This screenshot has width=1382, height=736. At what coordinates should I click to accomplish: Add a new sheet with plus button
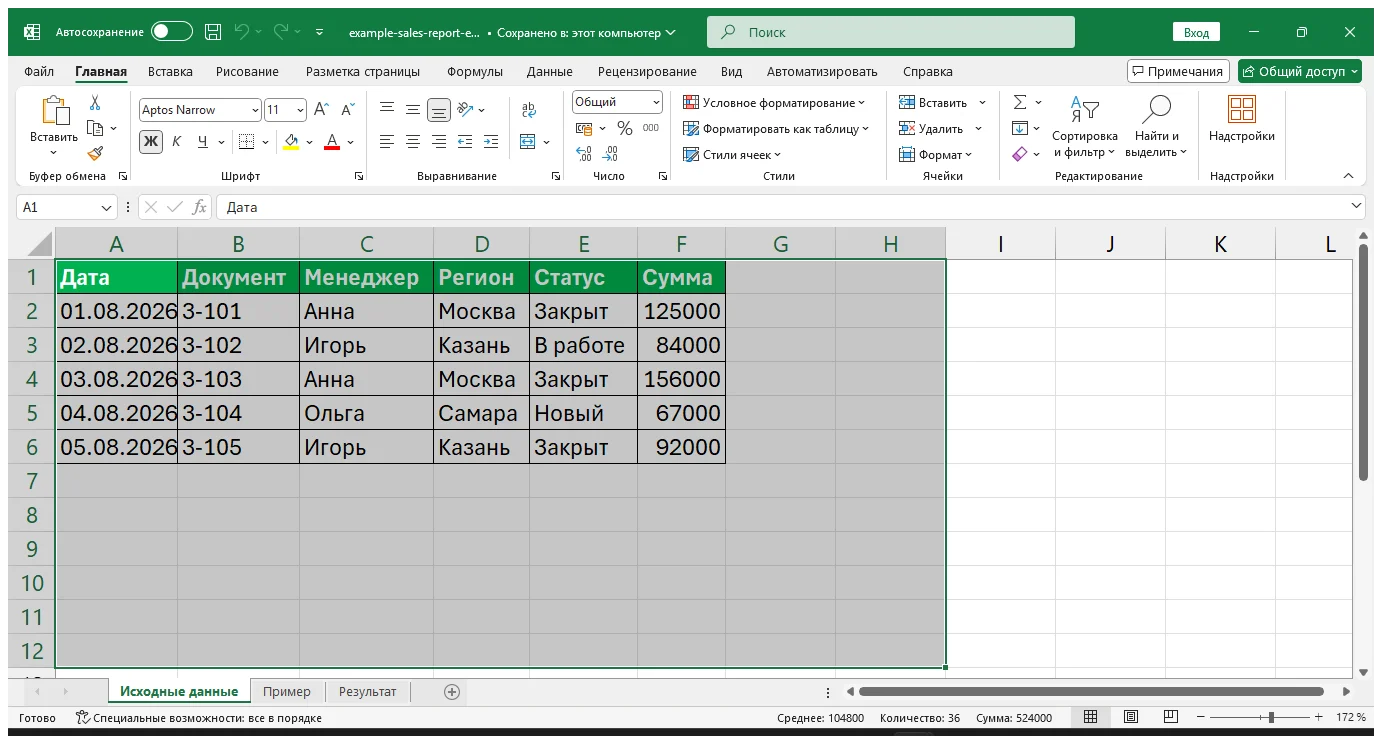(x=452, y=692)
